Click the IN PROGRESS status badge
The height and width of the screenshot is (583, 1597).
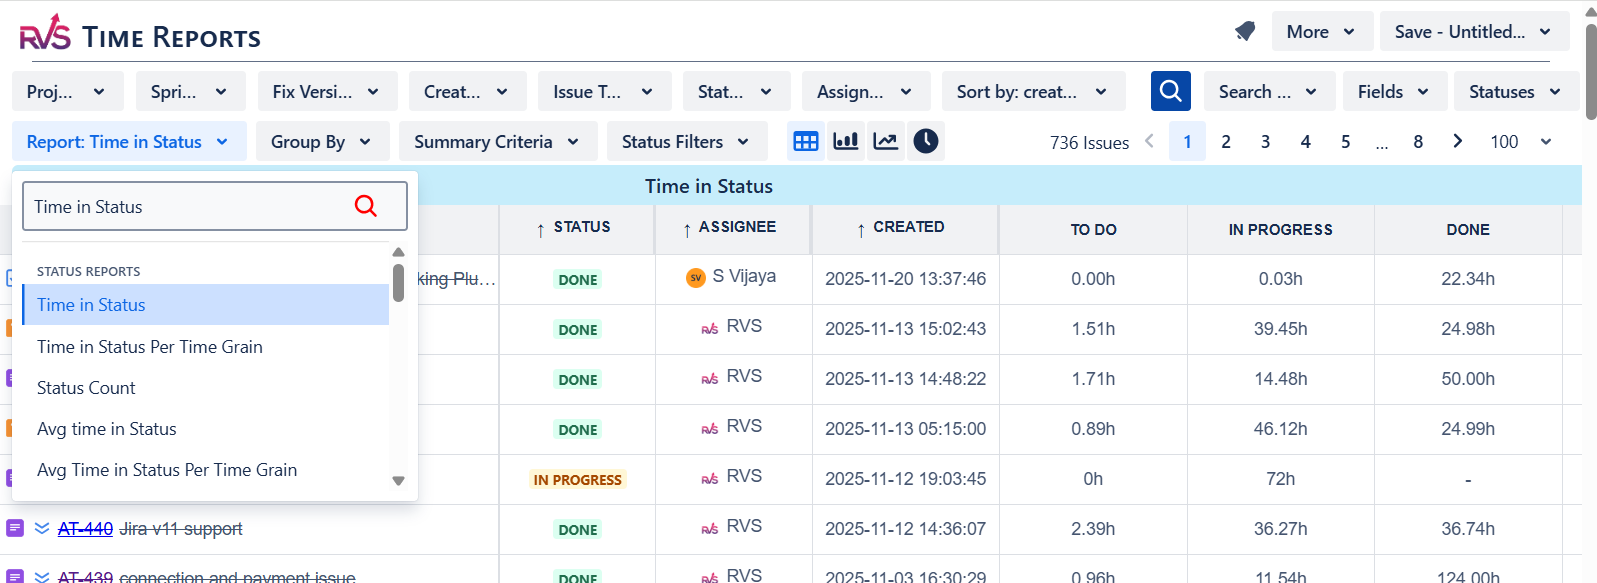578,479
